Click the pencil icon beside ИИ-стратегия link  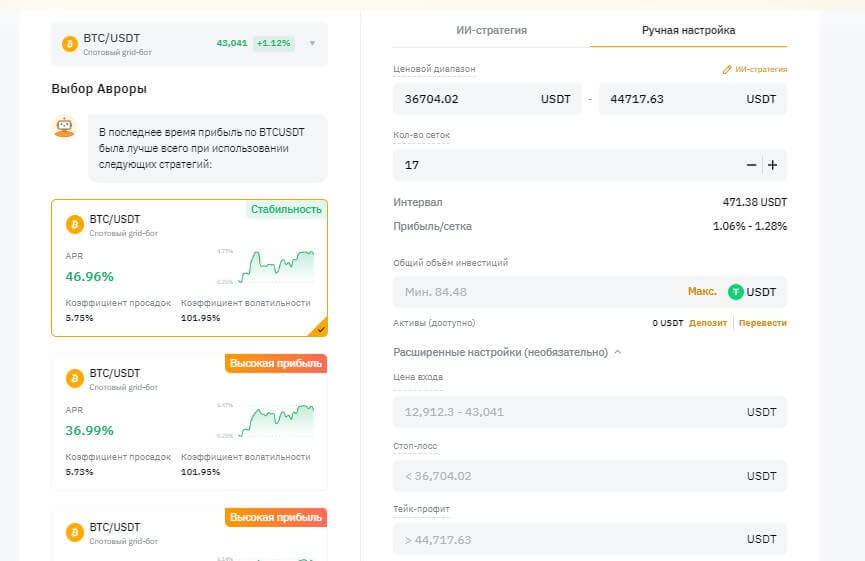[x=727, y=70]
